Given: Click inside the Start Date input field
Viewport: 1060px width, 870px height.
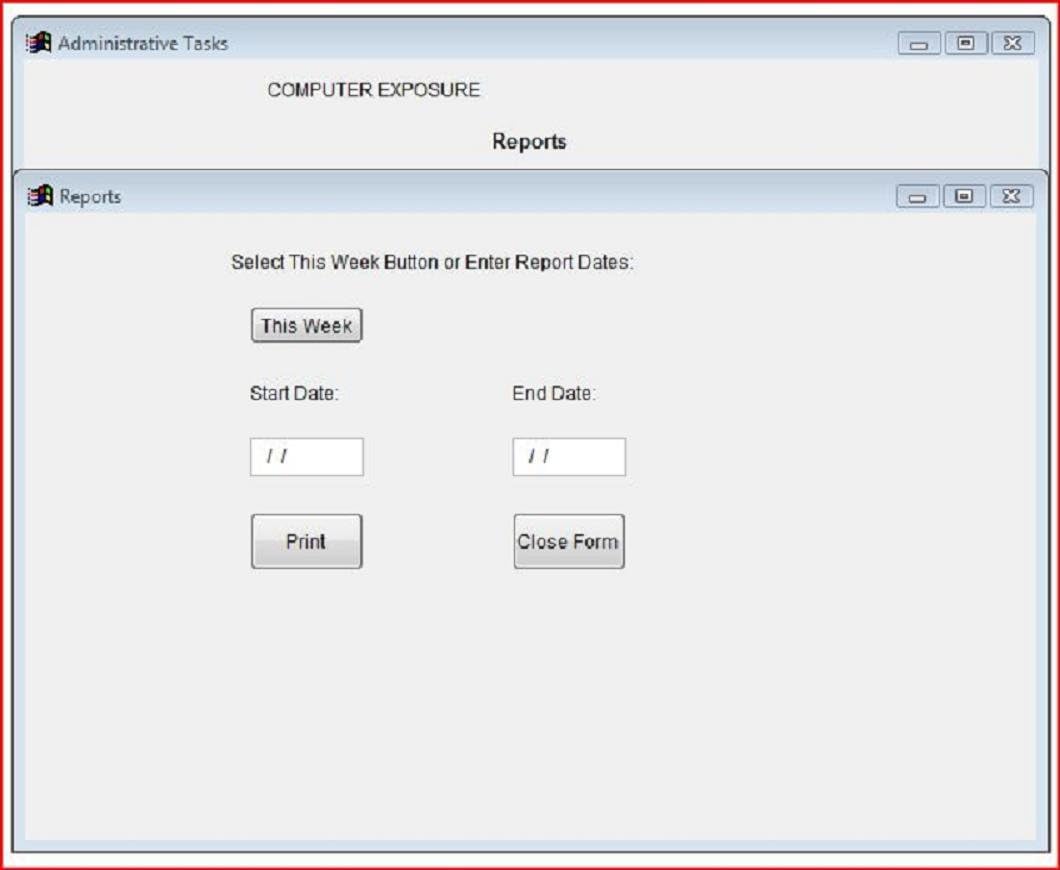Looking at the screenshot, I should point(306,457).
